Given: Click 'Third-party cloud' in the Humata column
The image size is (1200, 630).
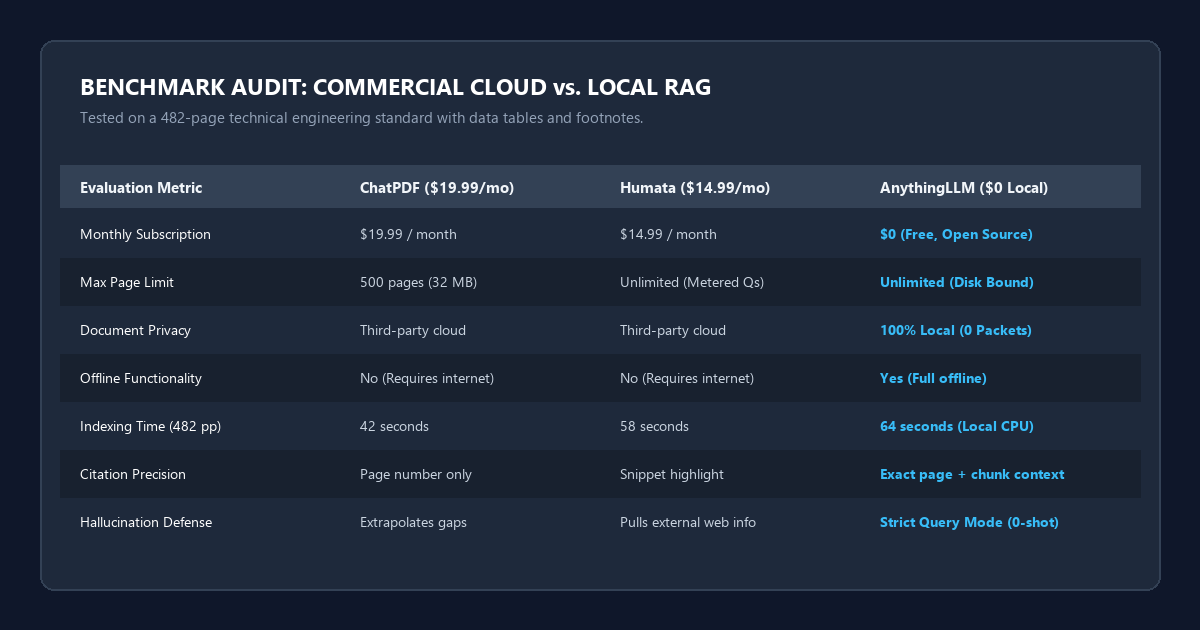Looking at the screenshot, I should click(673, 330).
